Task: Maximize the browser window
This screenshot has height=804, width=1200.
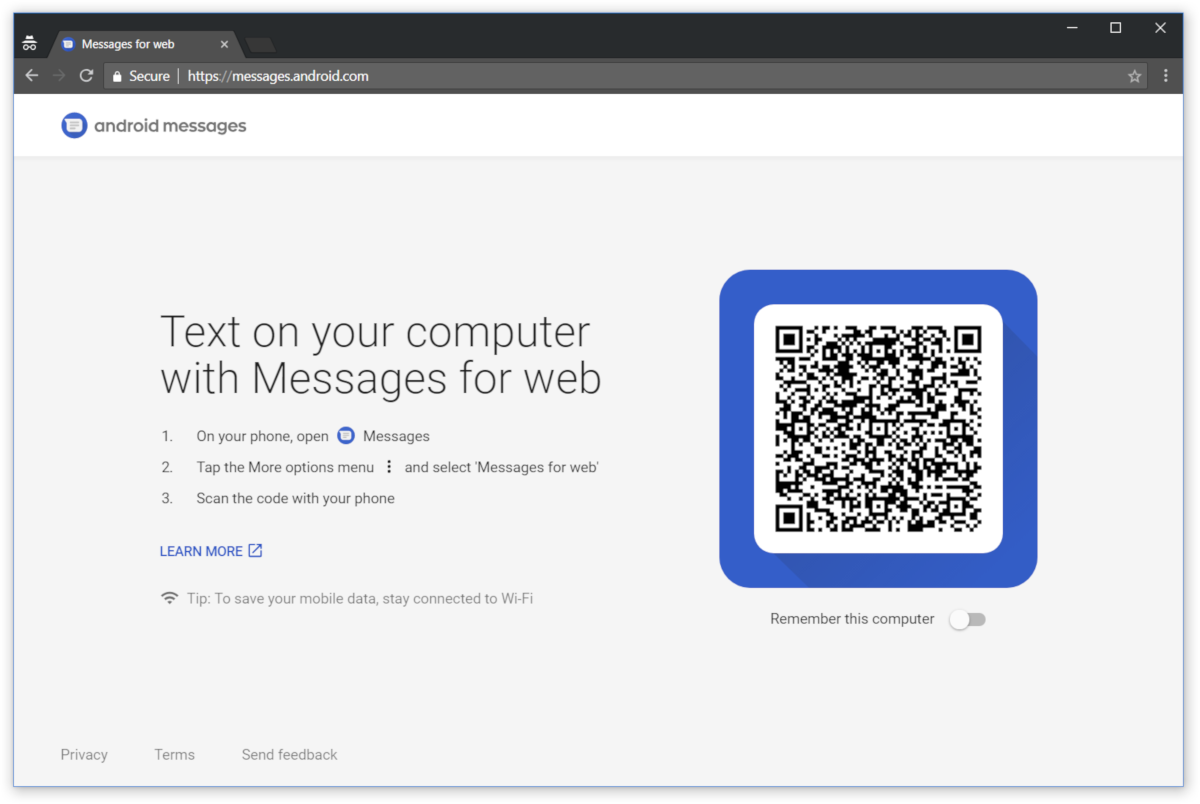Action: (1116, 28)
